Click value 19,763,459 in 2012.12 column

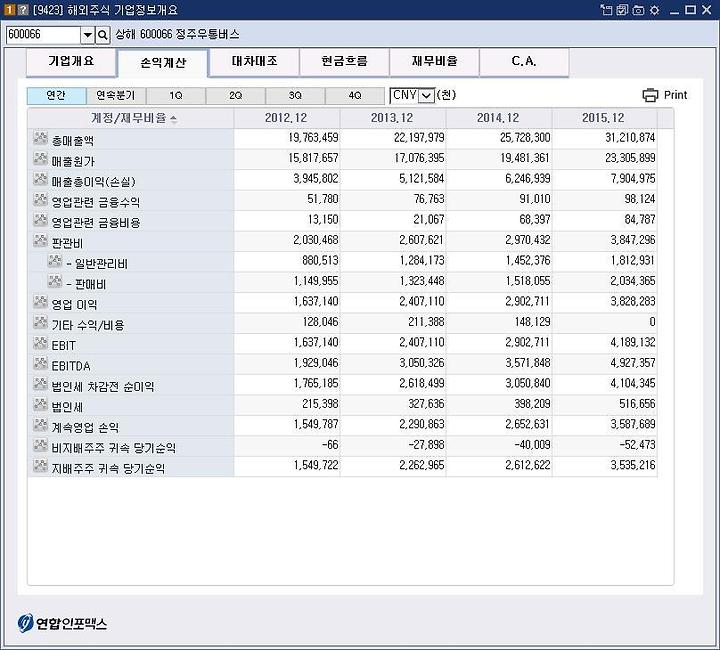click(313, 138)
